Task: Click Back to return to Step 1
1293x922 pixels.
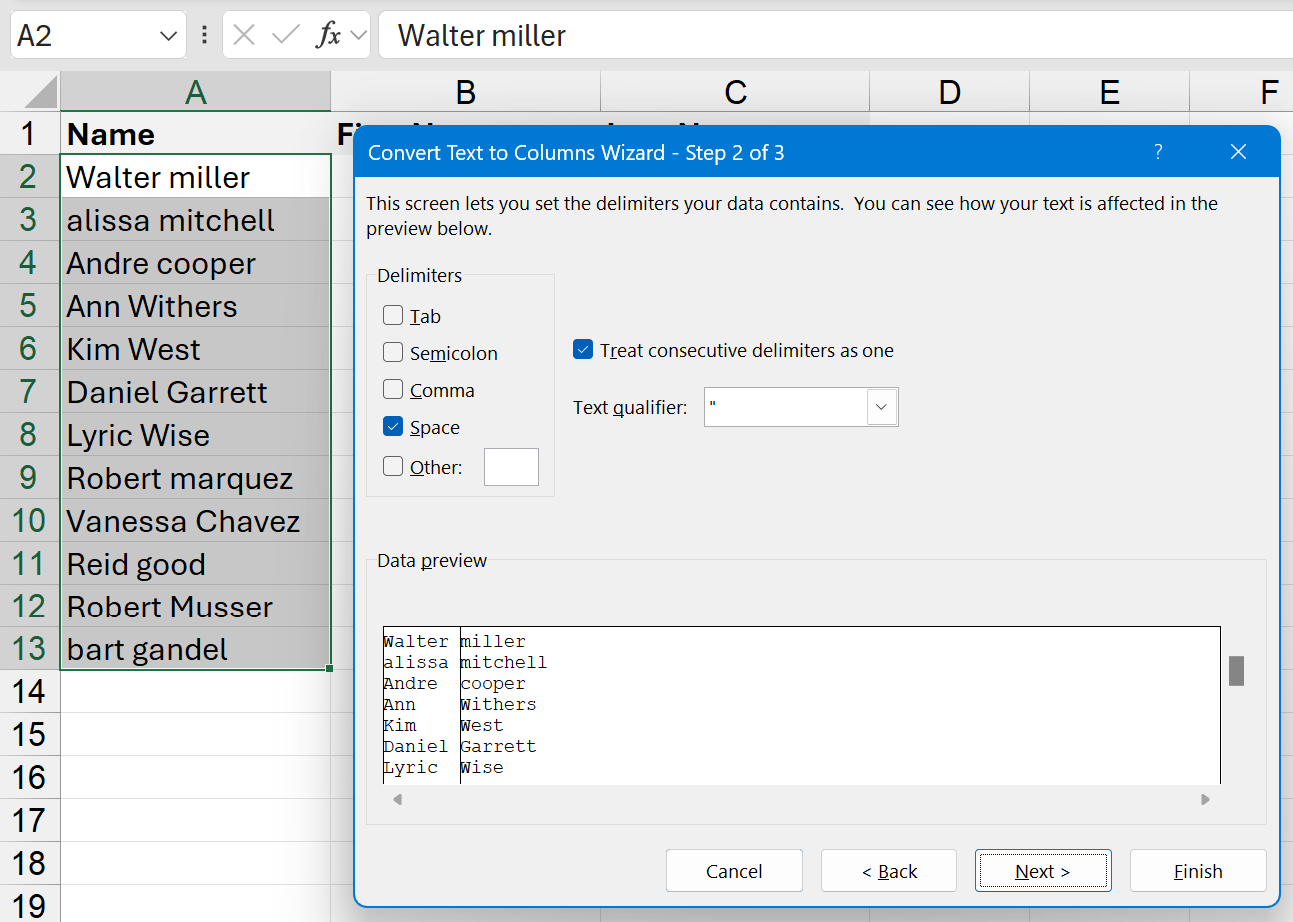Action: click(x=888, y=870)
